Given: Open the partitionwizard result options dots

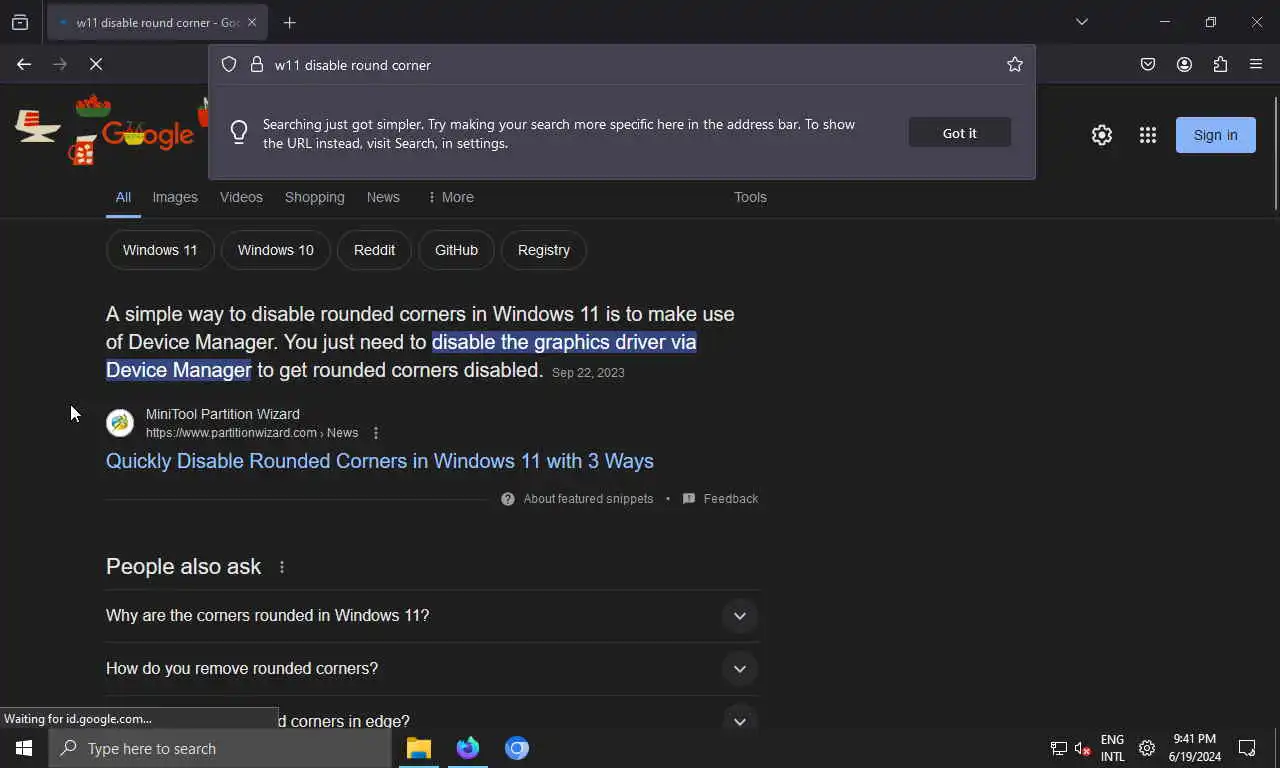Looking at the screenshot, I should coord(376,433).
